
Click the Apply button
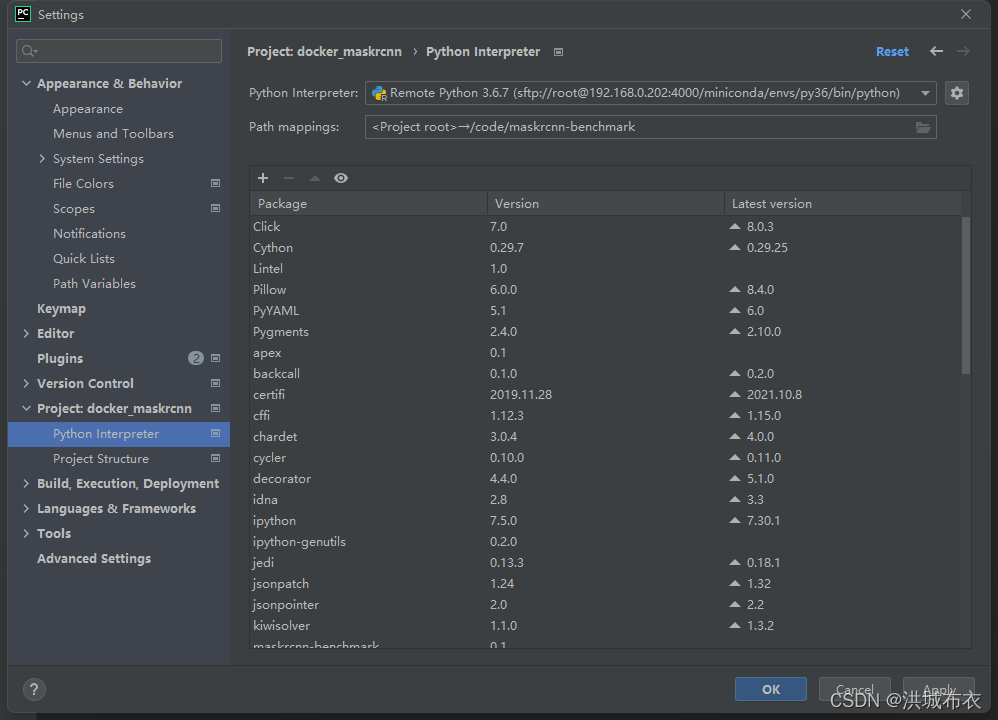tap(939, 689)
